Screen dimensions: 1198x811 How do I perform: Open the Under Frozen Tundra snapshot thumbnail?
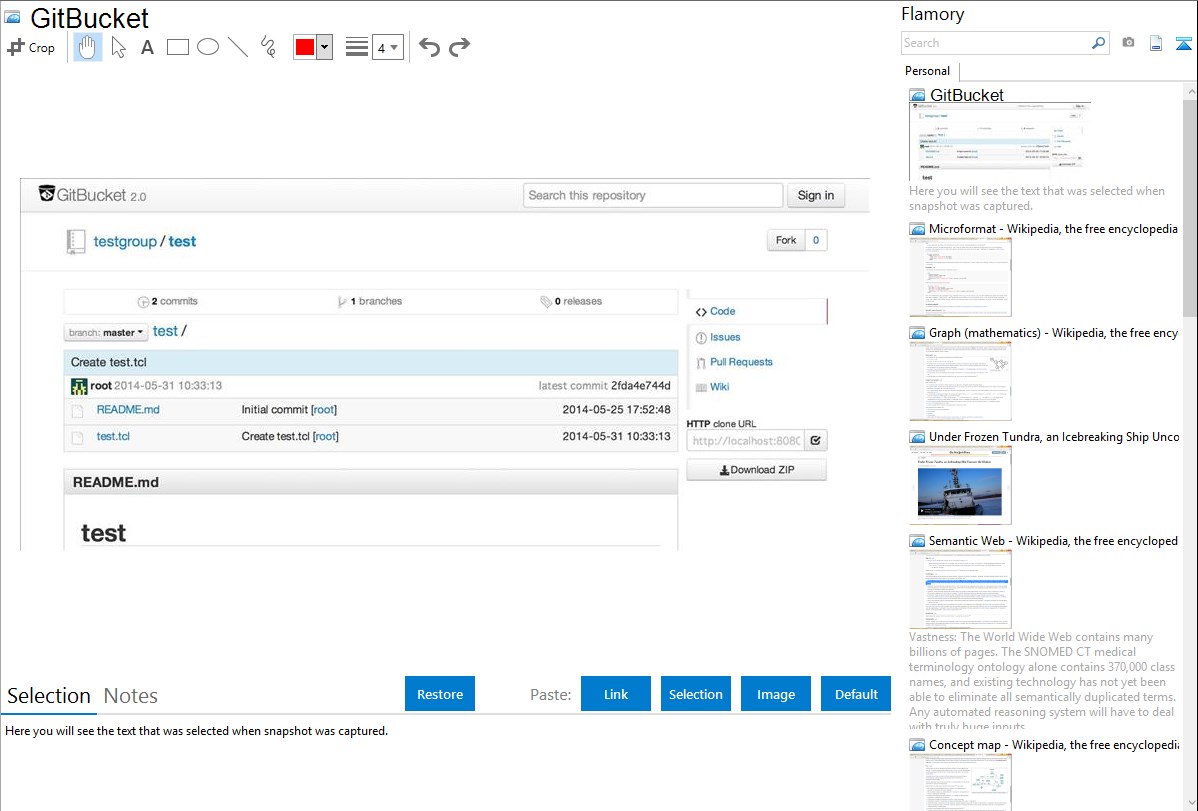[960, 485]
